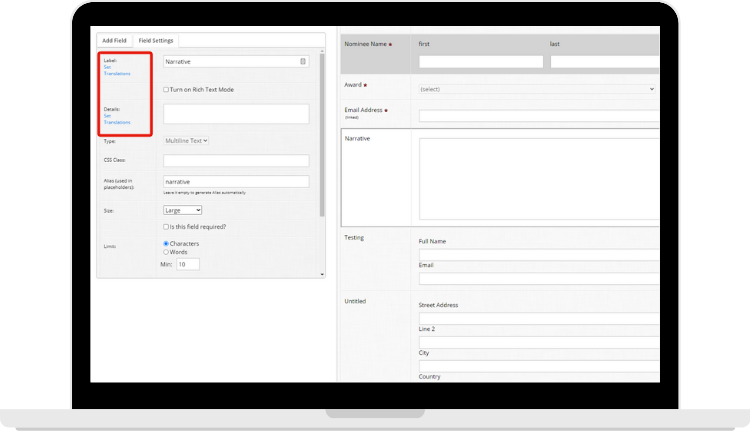Open the Type dropdown showing Multiline Text
The width and height of the screenshot is (750, 433).
pyautogui.click(x=186, y=141)
